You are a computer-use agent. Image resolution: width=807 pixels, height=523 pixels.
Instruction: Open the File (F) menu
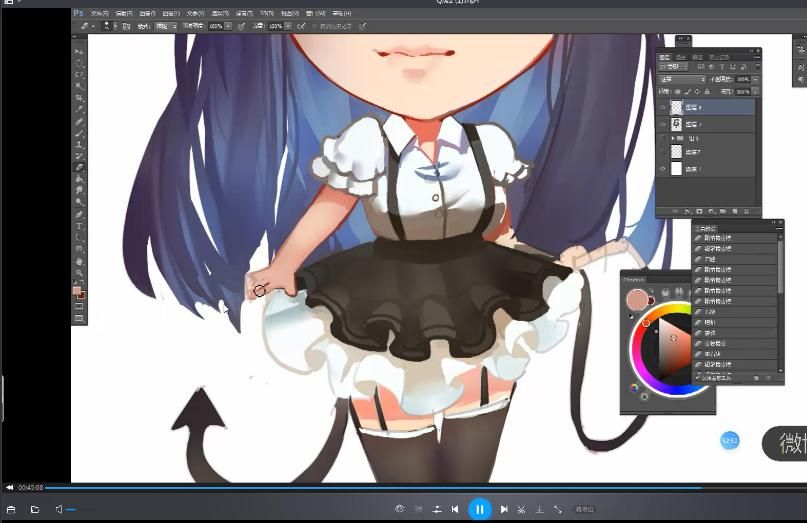tap(100, 13)
